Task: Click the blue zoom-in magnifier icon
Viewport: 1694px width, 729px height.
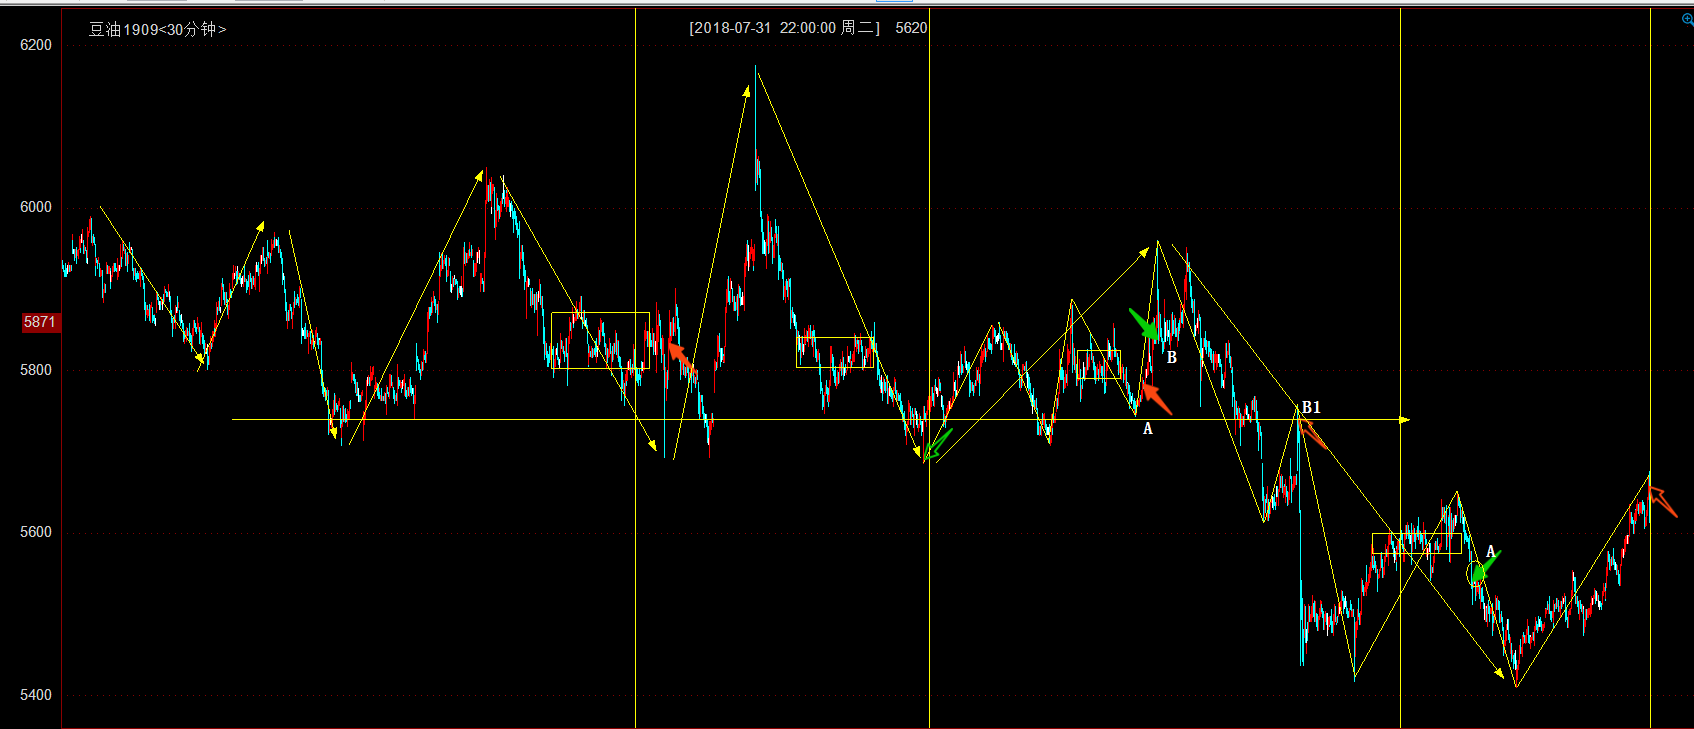Action: click(1688, 20)
